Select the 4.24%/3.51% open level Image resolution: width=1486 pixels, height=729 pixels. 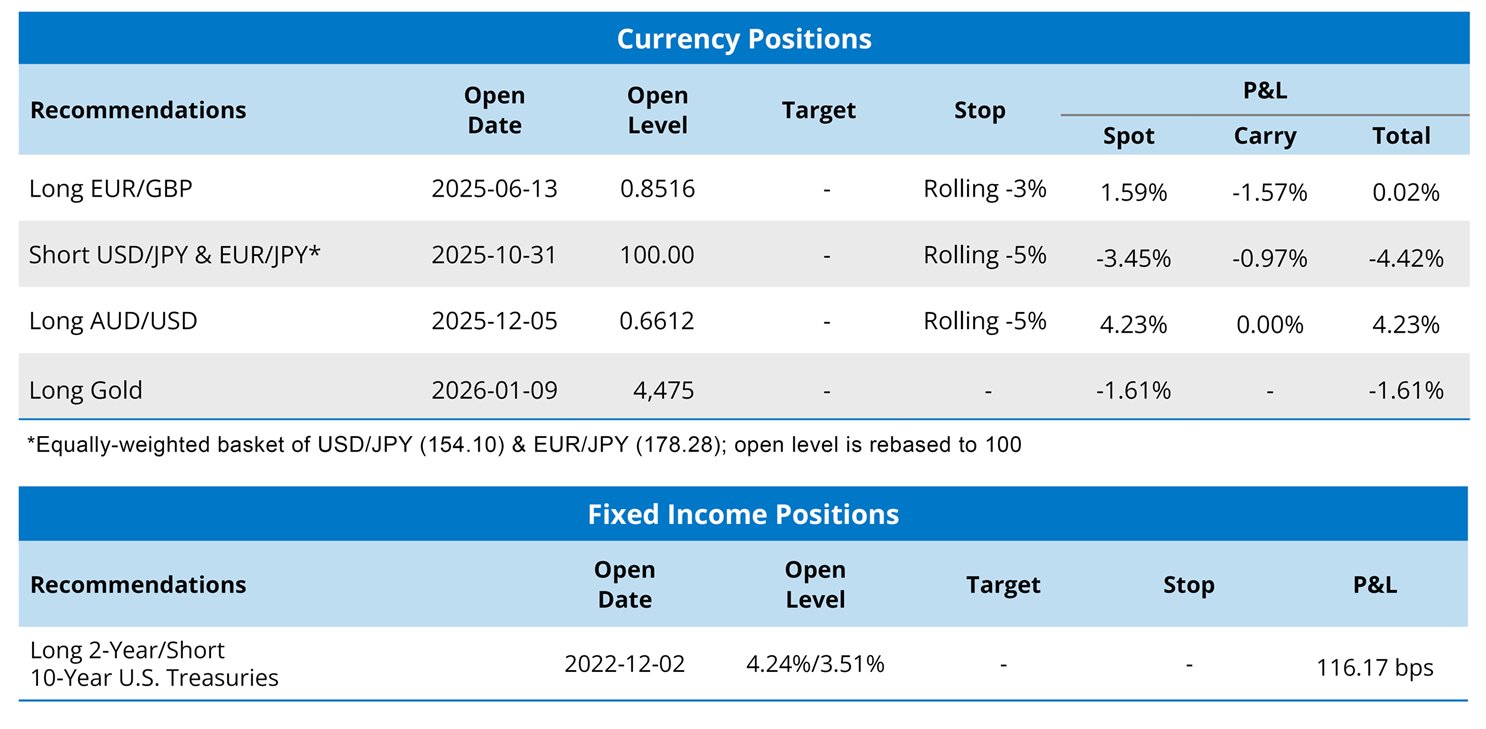click(815, 663)
